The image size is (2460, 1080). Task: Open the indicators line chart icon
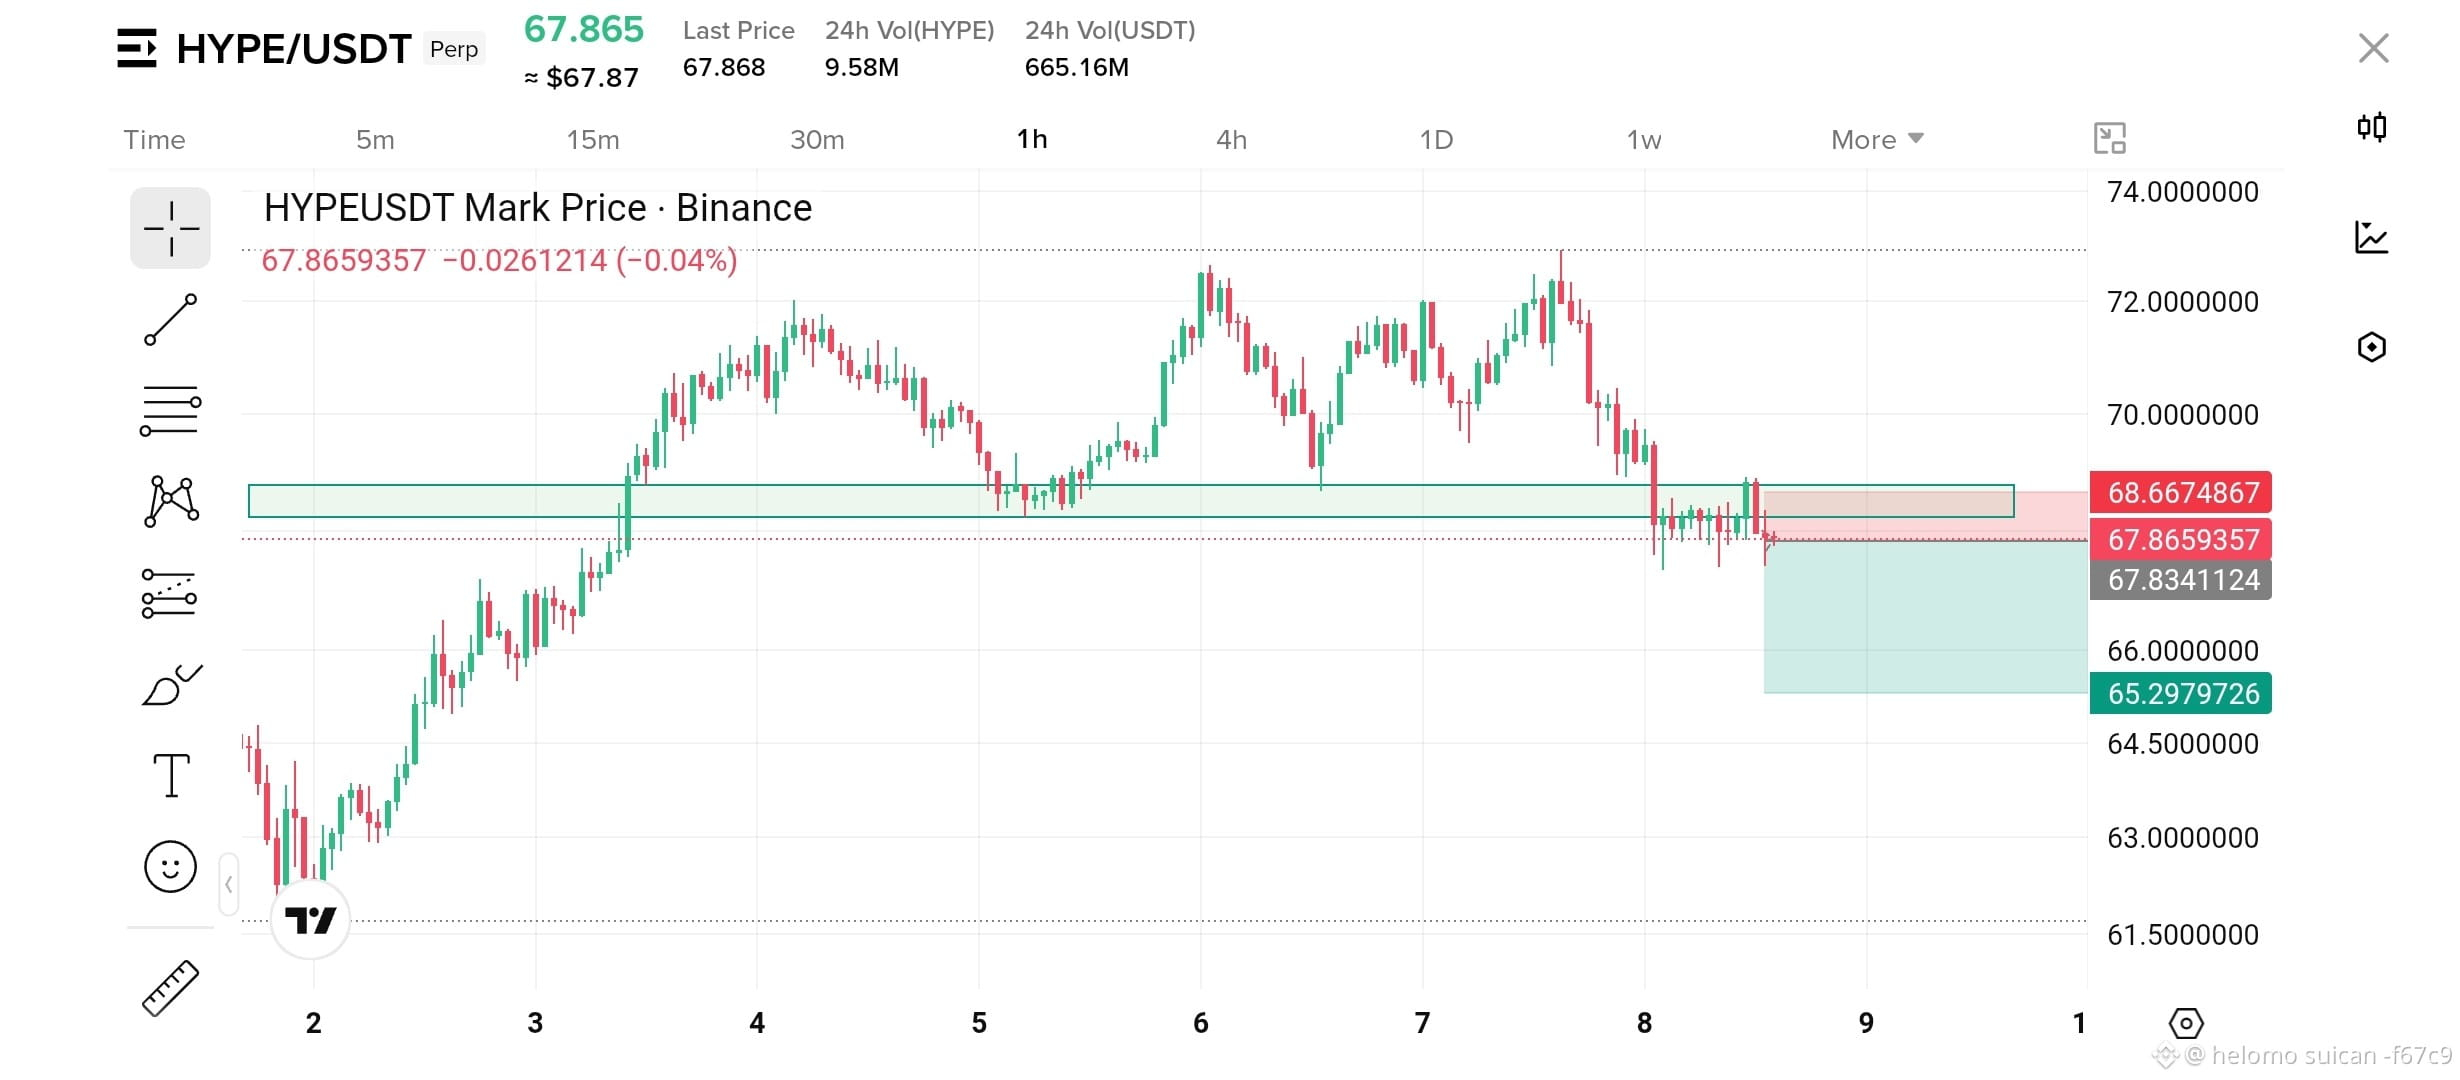[x=2371, y=238]
